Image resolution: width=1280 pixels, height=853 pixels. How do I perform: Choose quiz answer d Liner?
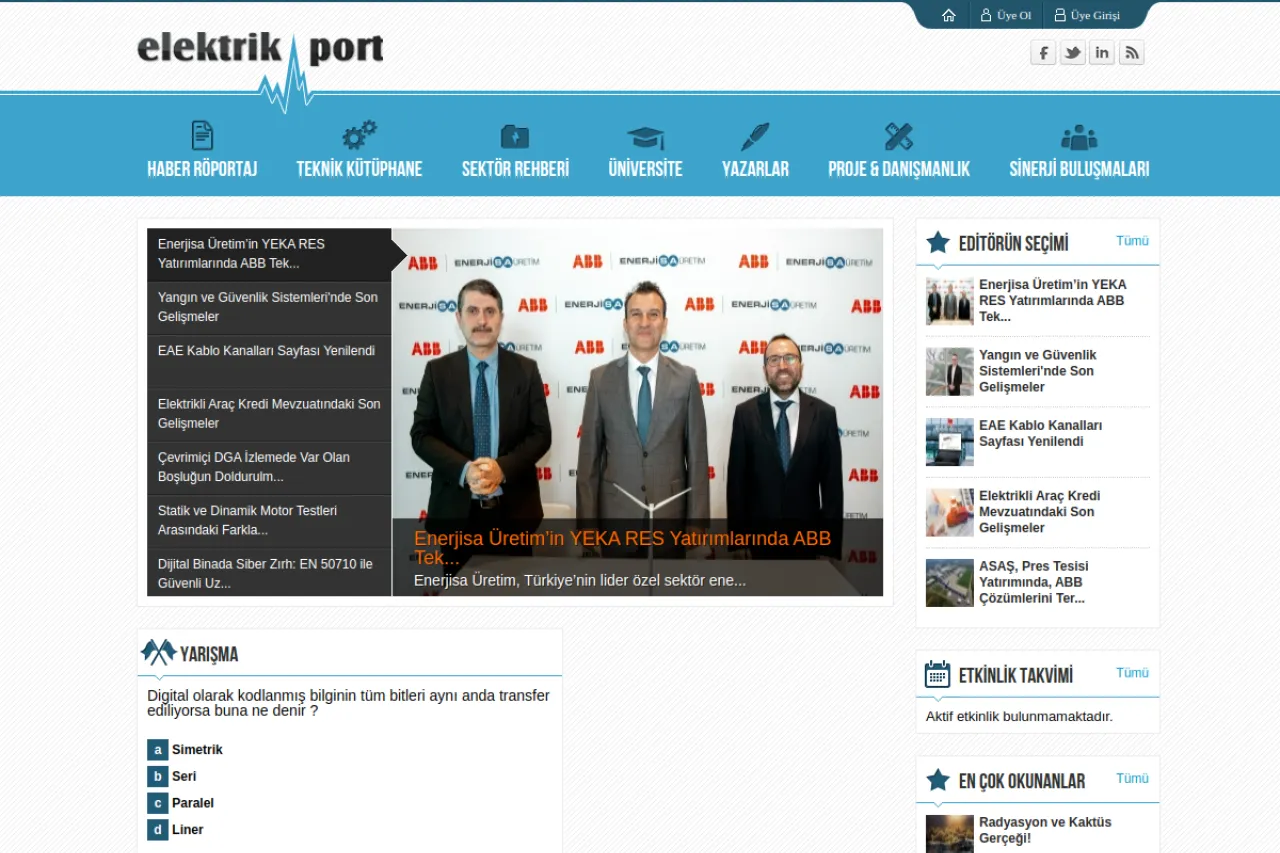pos(176,830)
